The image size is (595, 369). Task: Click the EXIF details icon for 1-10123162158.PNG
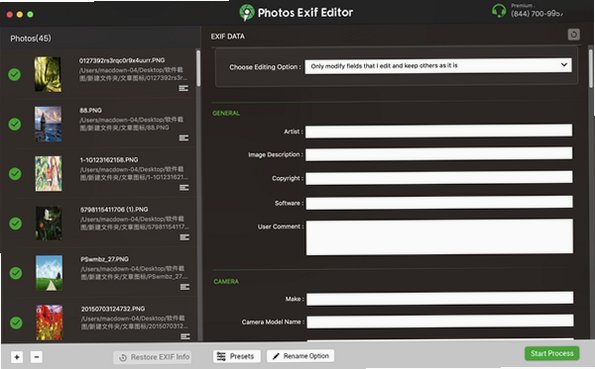click(184, 188)
